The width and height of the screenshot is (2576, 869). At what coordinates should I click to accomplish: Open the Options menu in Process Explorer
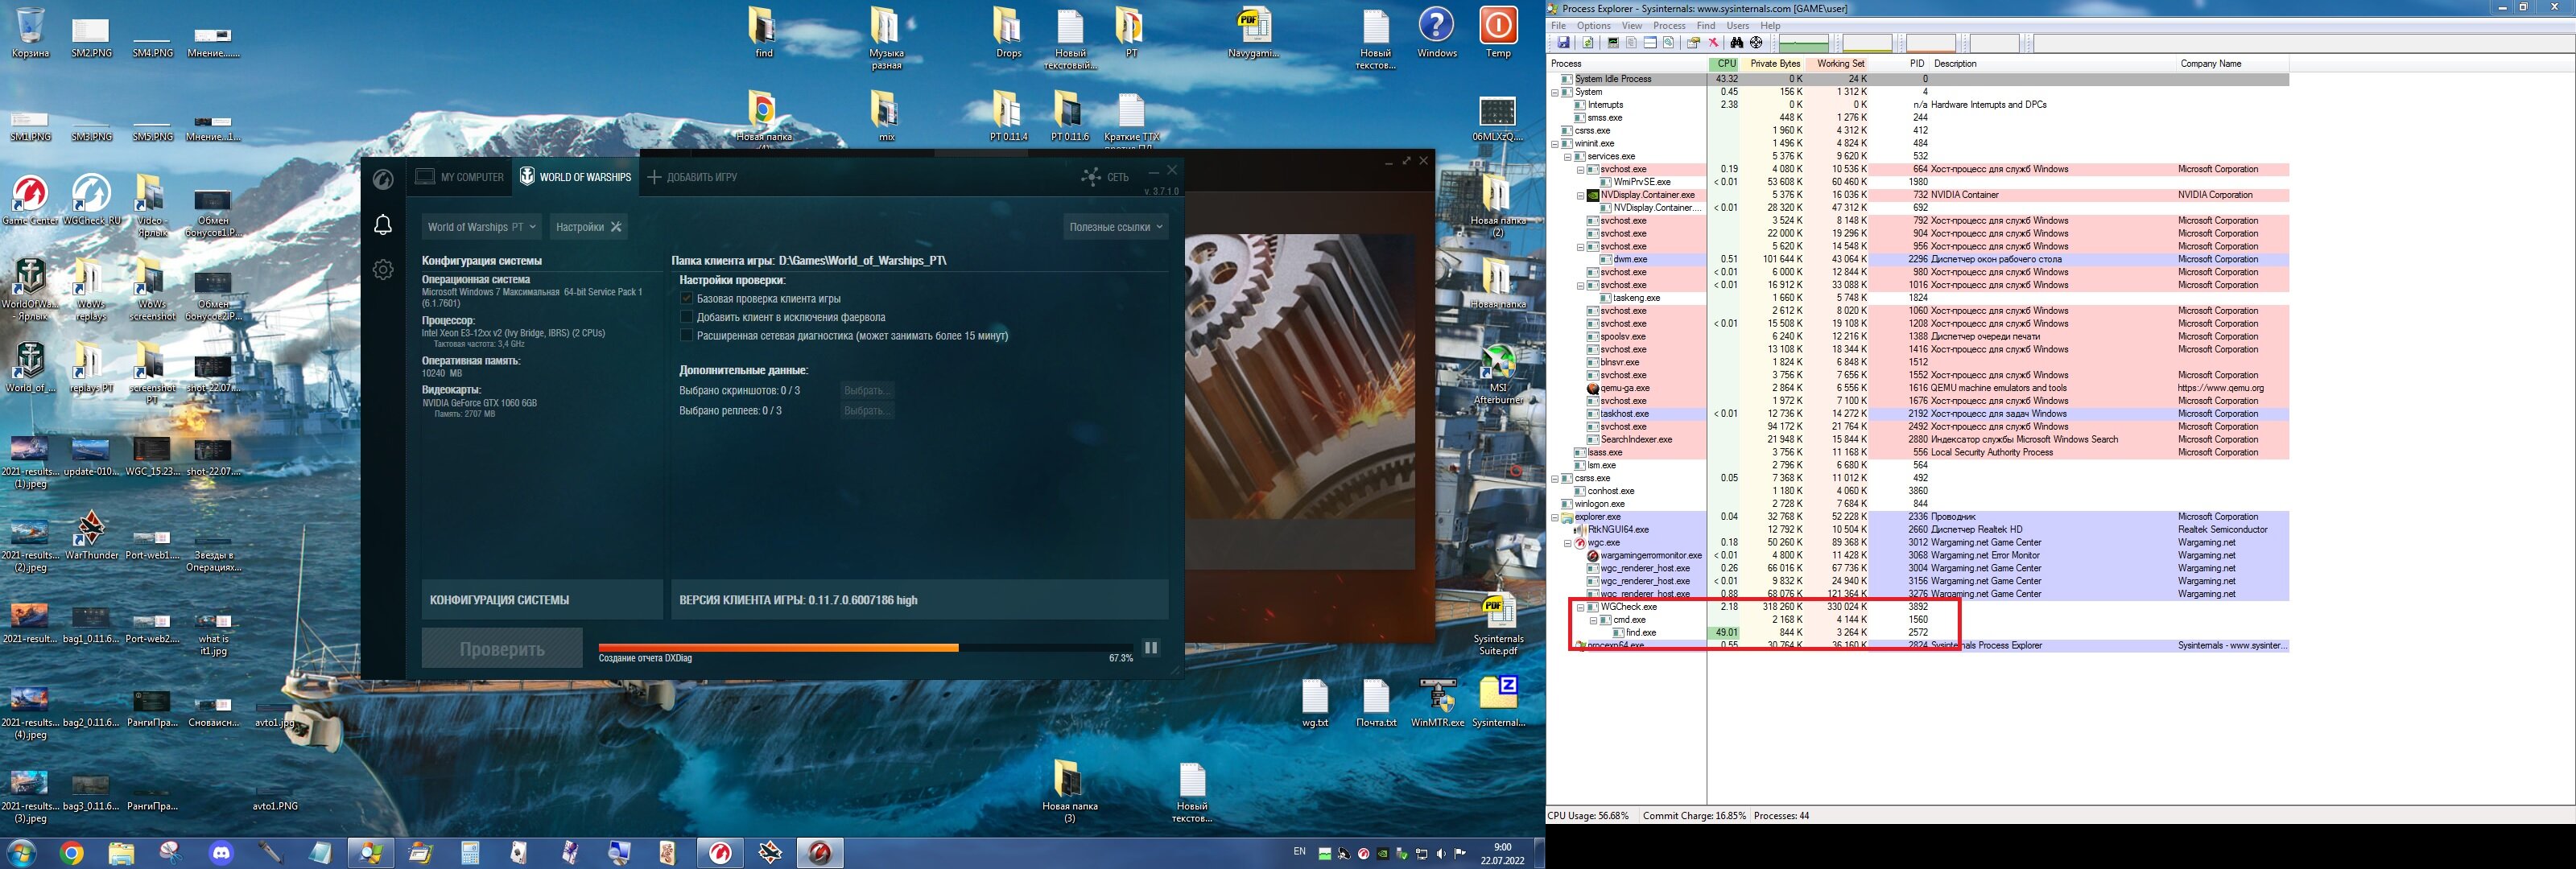[x=1593, y=25]
